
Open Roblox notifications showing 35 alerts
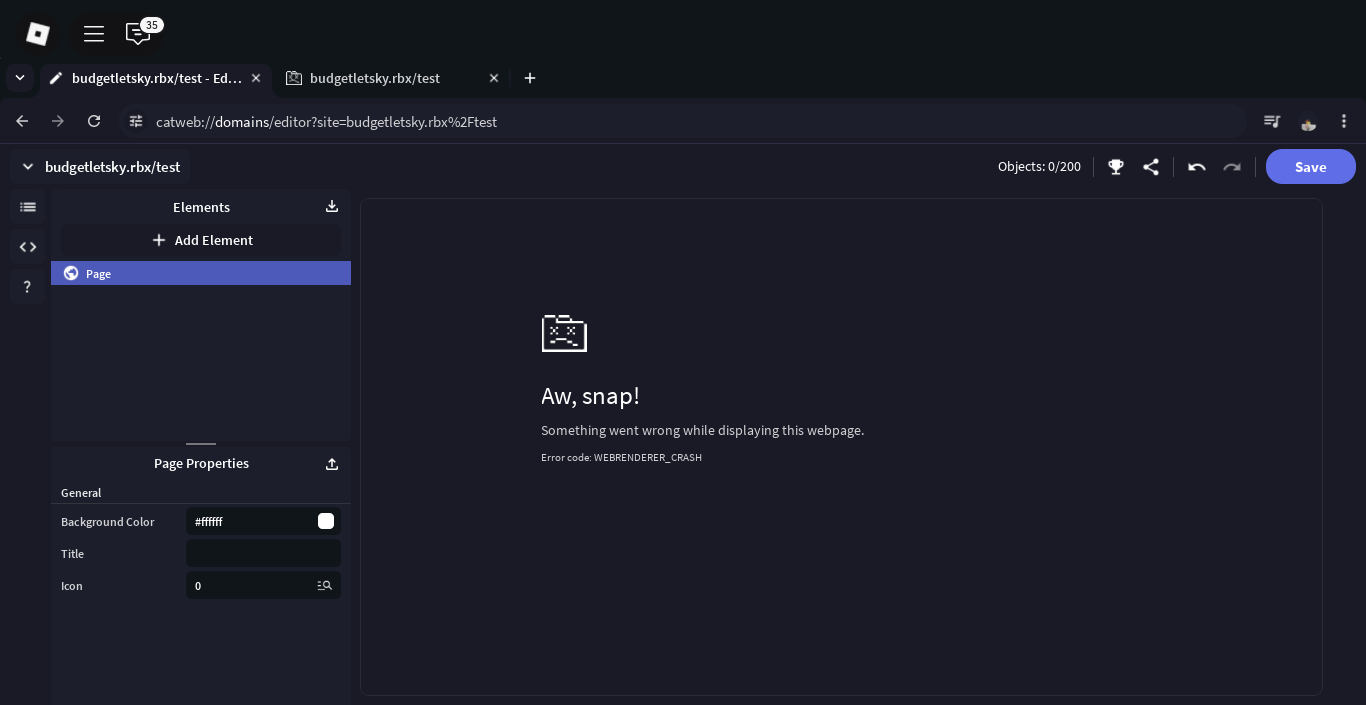pyautogui.click(x=138, y=33)
